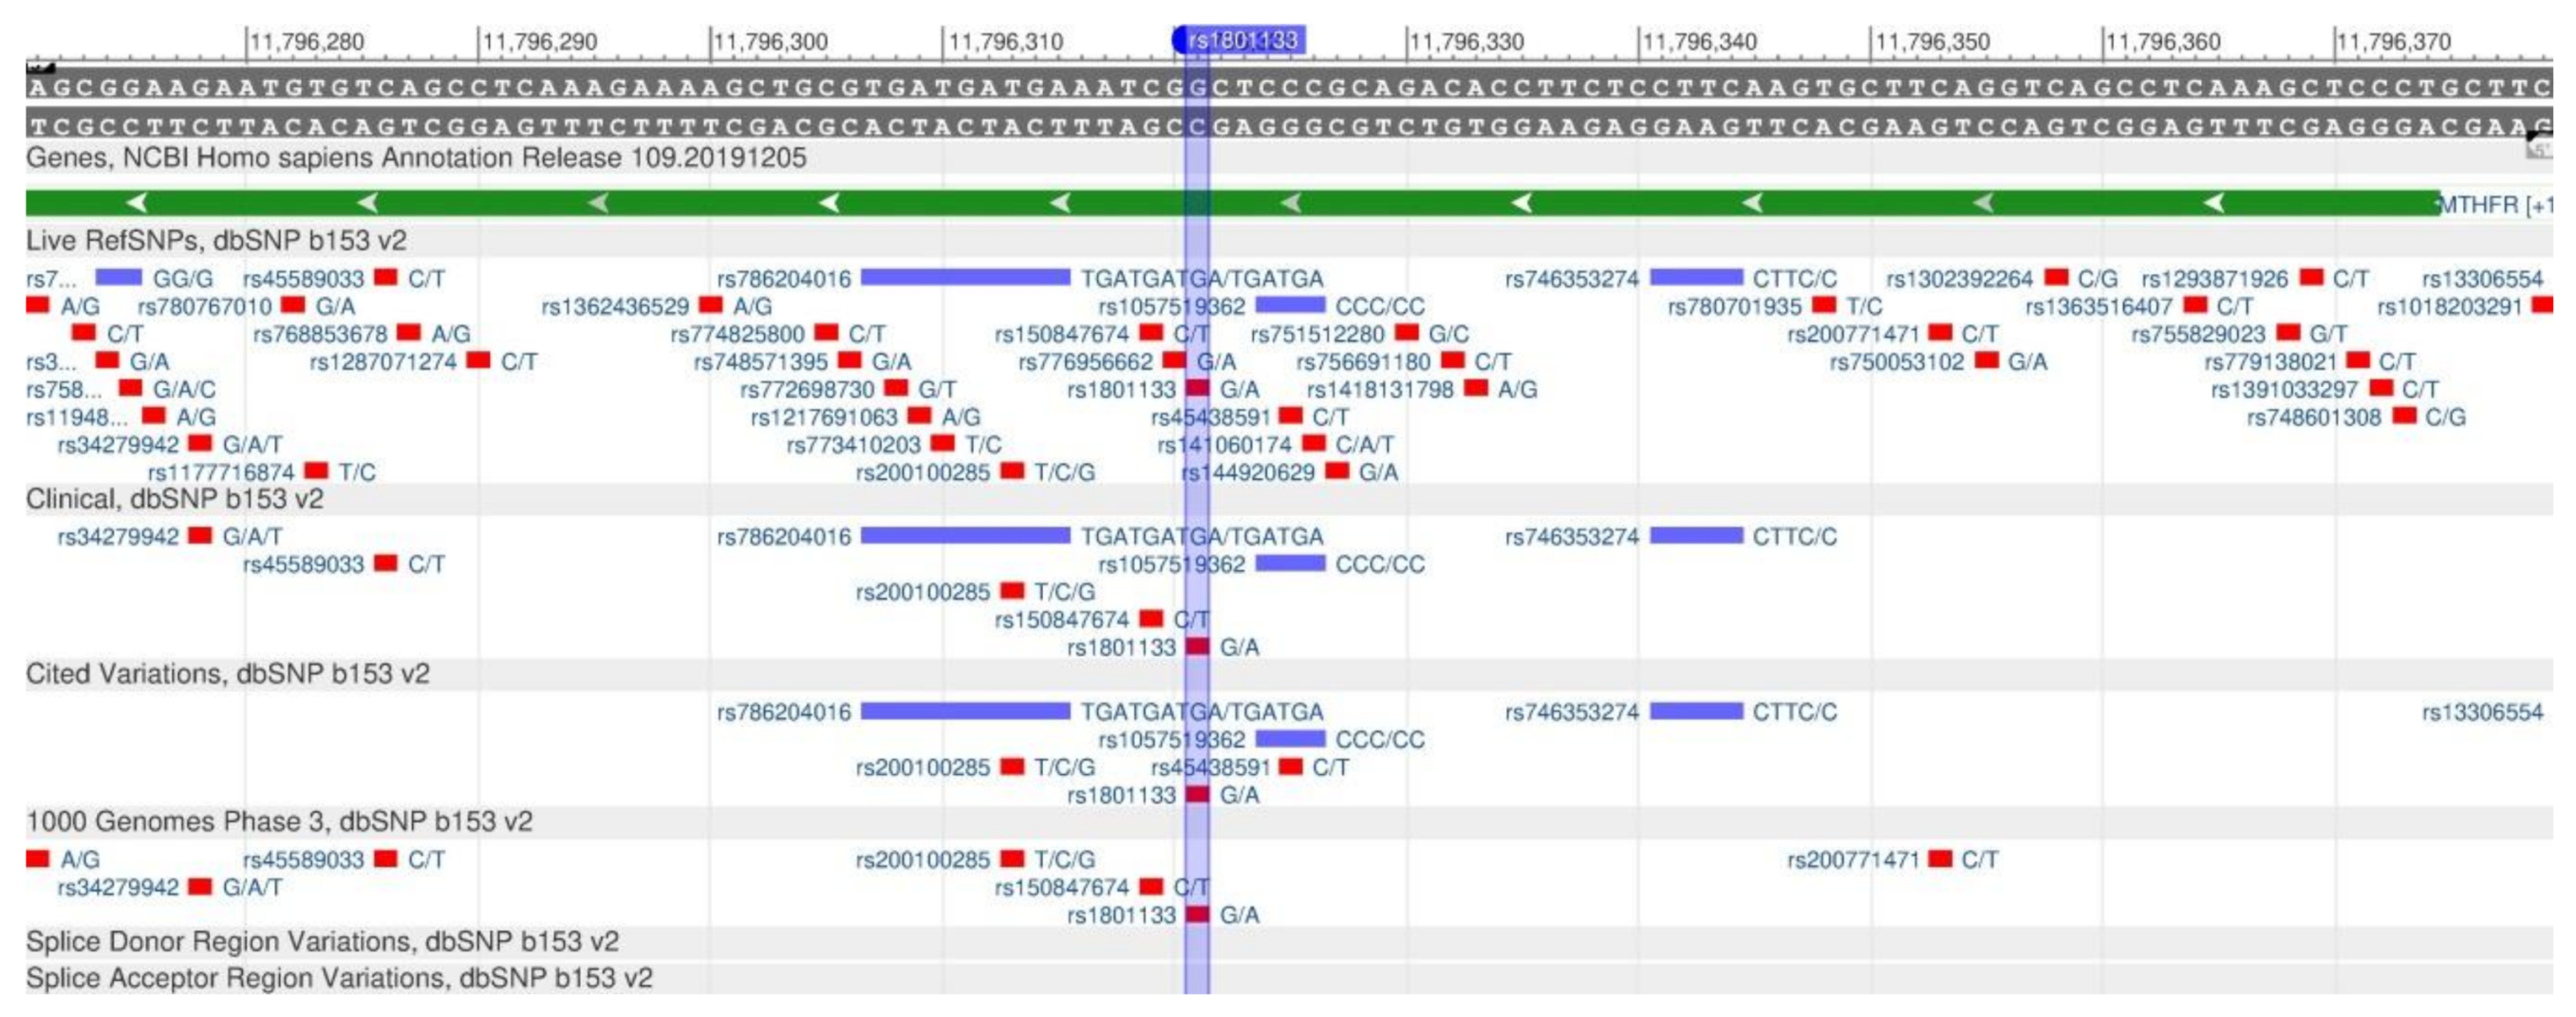Click the rs1801133 marker on the ruler

click(1239, 40)
